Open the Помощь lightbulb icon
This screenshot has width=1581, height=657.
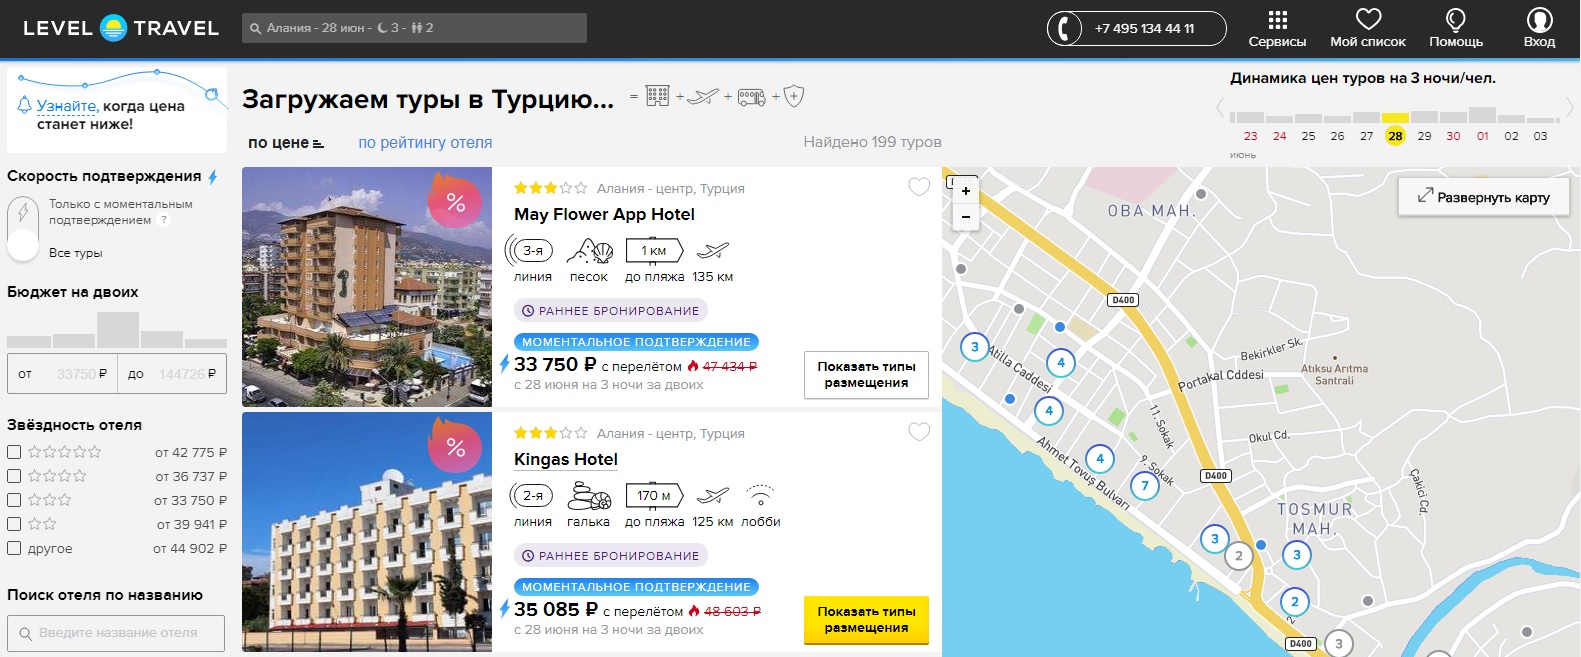[1456, 19]
